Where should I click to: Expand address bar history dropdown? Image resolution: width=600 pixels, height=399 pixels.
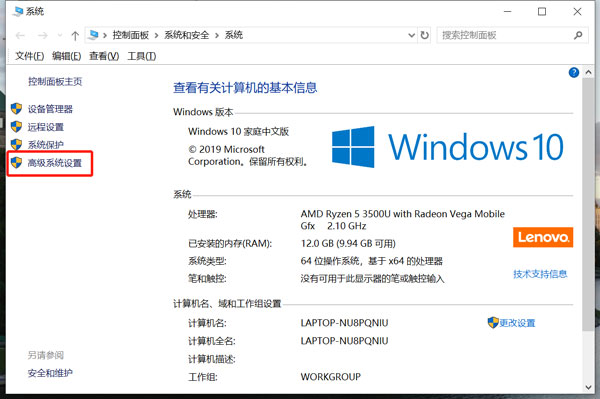point(412,35)
